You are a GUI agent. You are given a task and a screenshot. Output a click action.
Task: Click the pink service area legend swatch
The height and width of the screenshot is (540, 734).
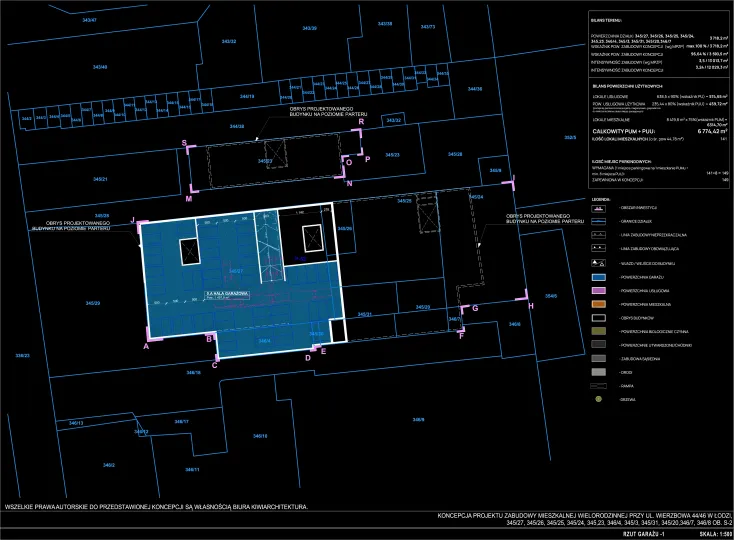(x=600, y=289)
